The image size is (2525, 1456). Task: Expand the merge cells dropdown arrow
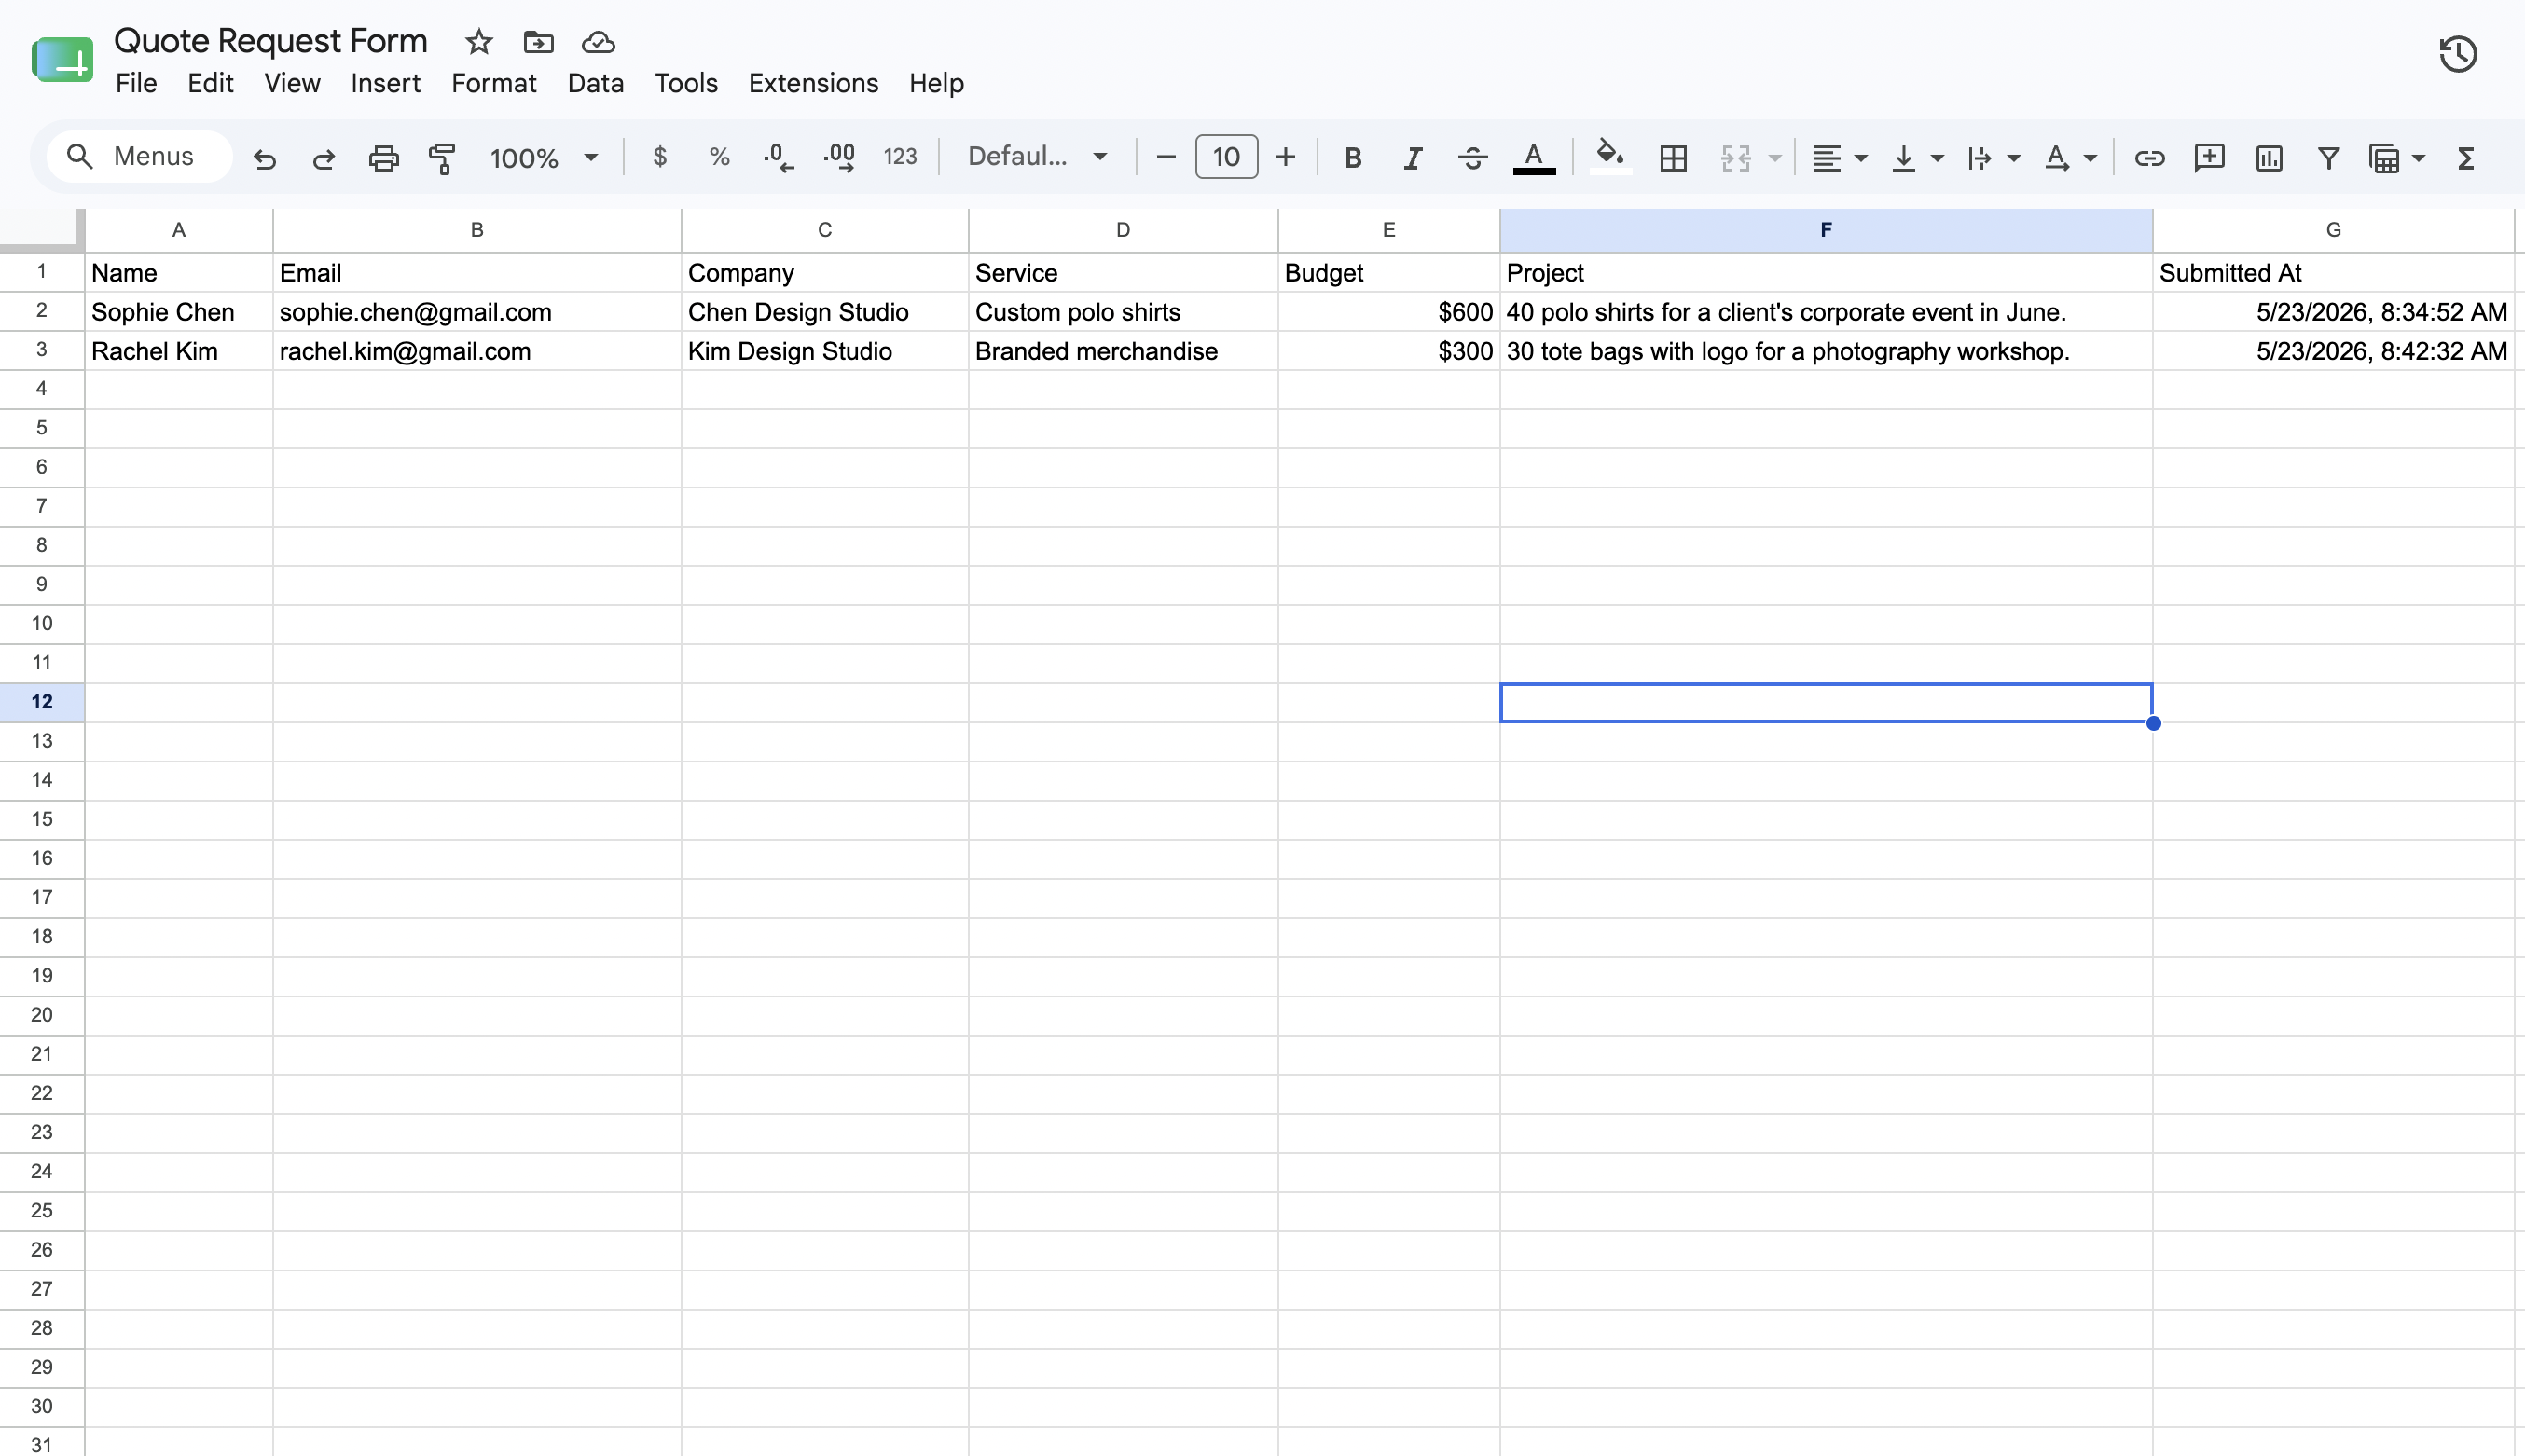point(1775,158)
